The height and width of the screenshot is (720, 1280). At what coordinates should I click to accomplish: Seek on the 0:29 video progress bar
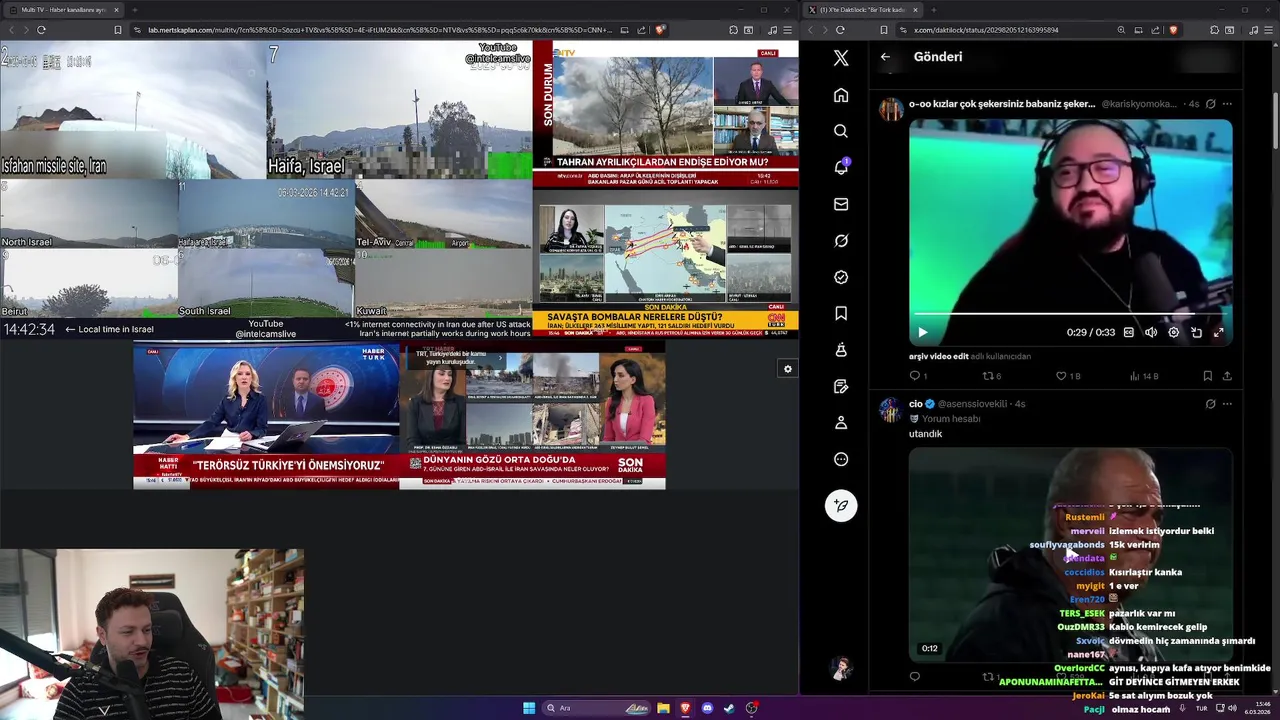tap(1070, 314)
